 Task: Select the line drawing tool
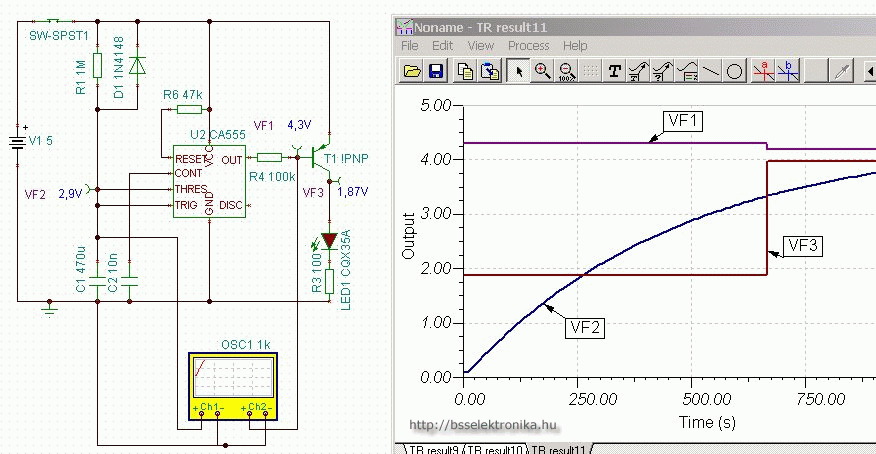pos(711,71)
